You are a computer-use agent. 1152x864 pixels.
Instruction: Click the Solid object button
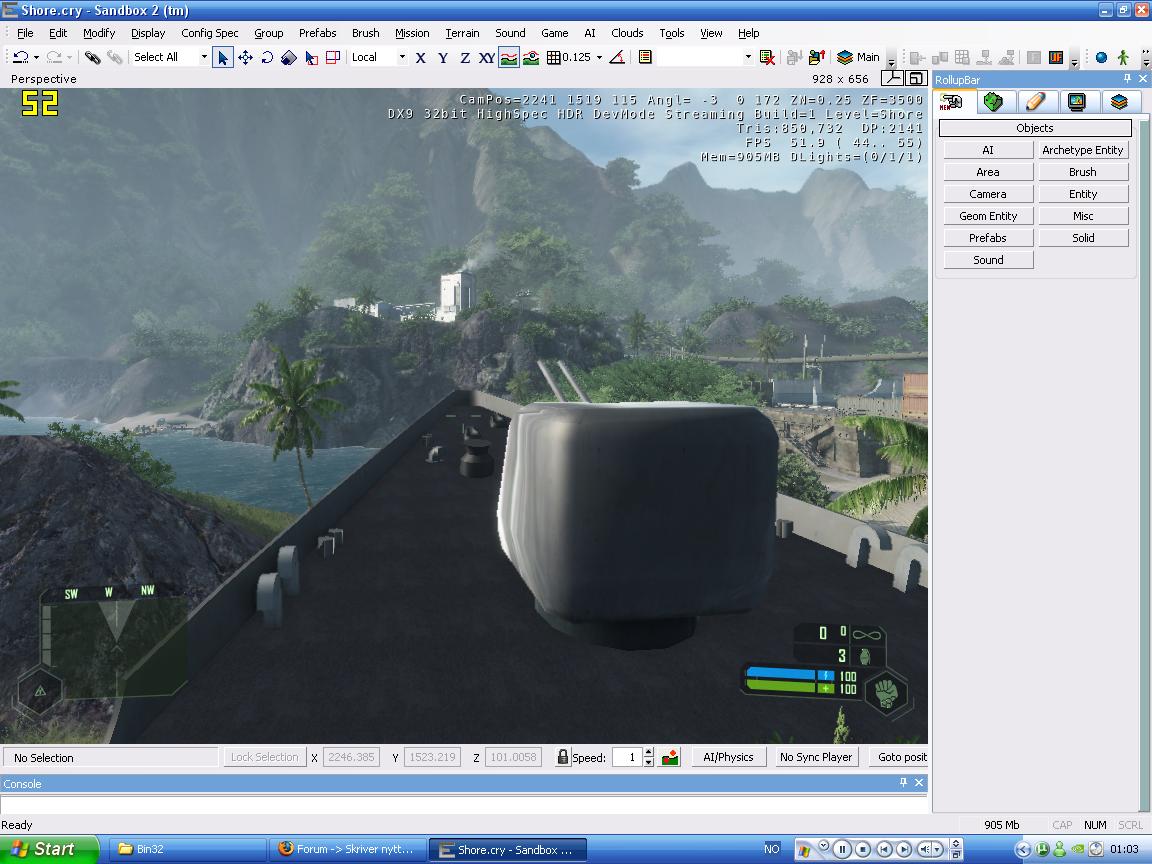(1083, 238)
